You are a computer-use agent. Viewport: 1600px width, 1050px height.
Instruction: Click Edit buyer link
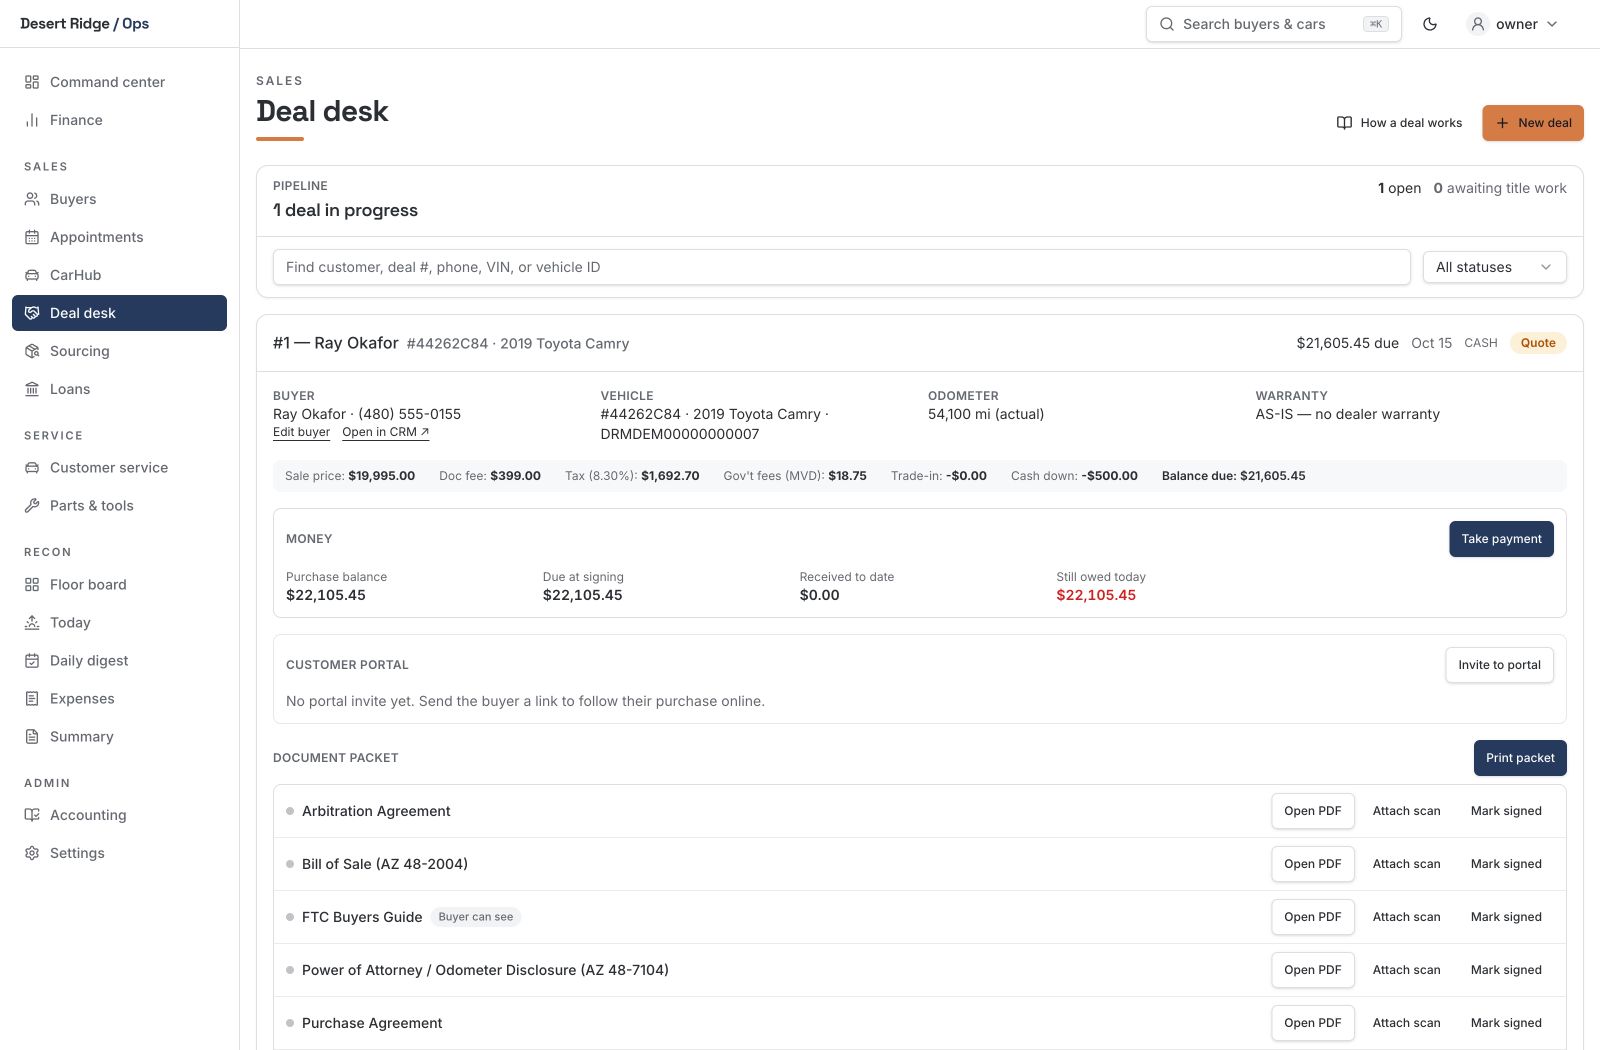pyautogui.click(x=301, y=432)
